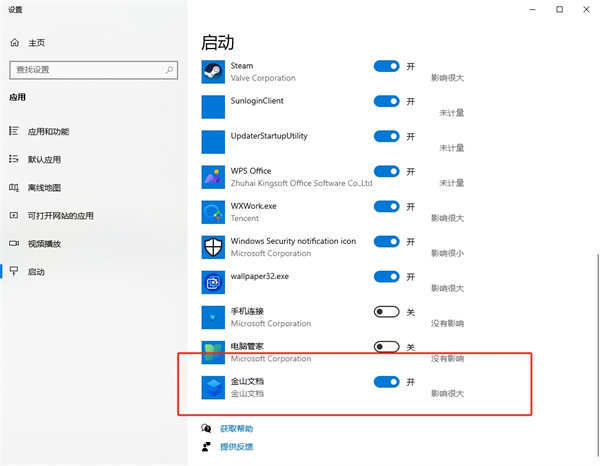Click the wallpaper32.exe app icon

click(x=214, y=282)
